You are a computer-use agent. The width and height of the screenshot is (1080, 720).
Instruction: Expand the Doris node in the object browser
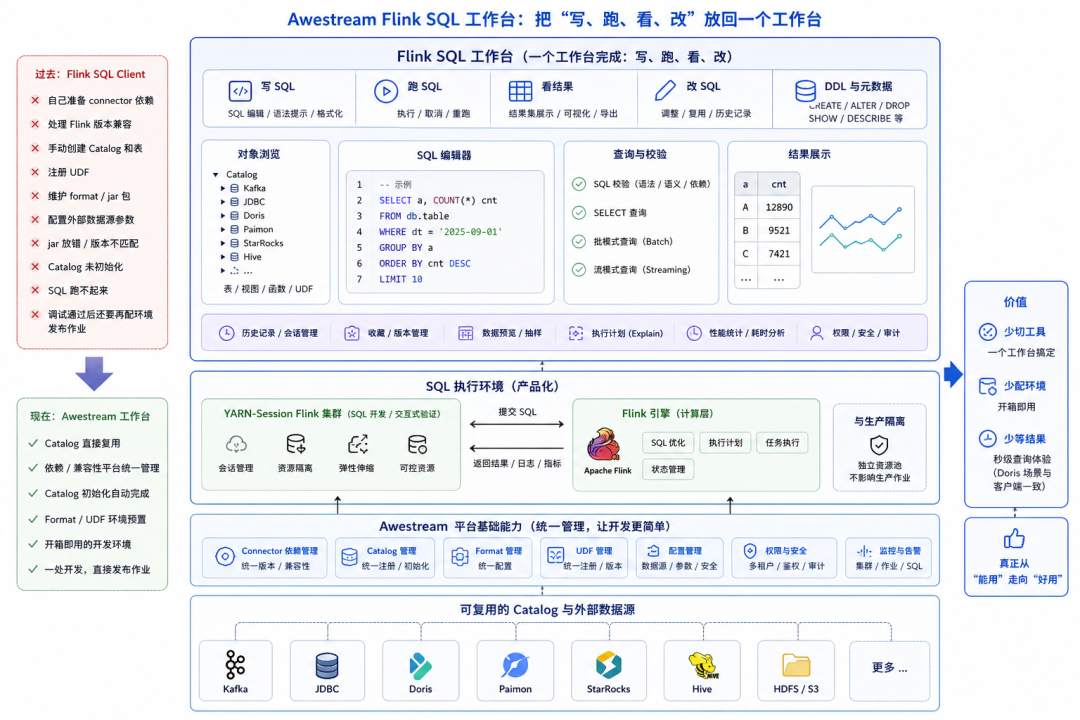222,216
